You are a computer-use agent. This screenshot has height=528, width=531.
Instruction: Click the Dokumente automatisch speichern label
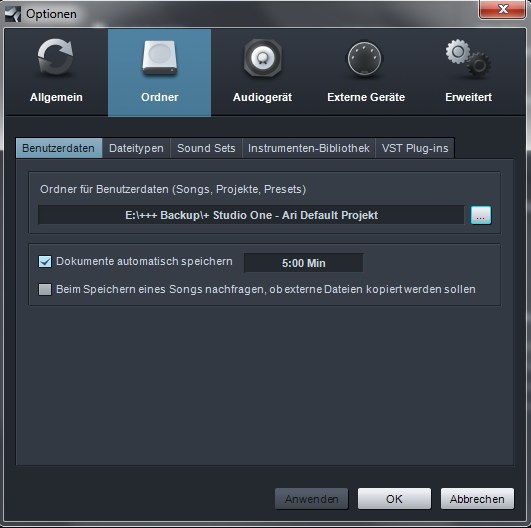click(144, 261)
